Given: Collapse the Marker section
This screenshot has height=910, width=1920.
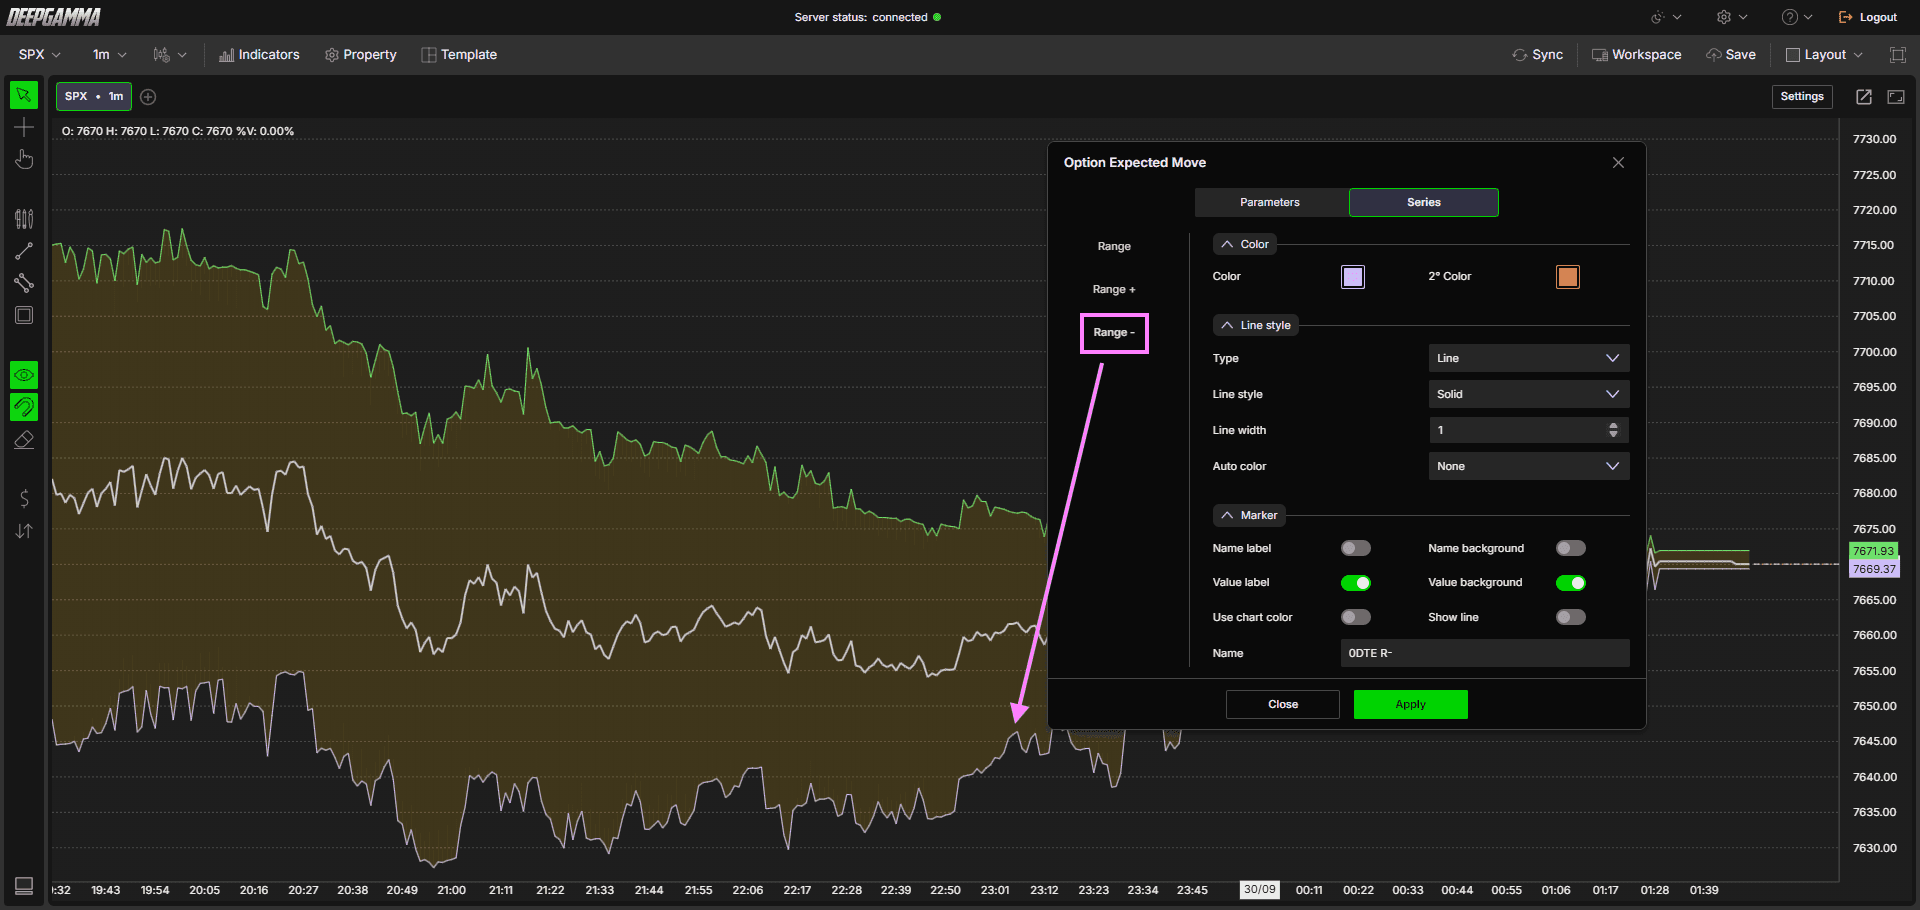Looking at the screenshot, I should (1249, 515).
